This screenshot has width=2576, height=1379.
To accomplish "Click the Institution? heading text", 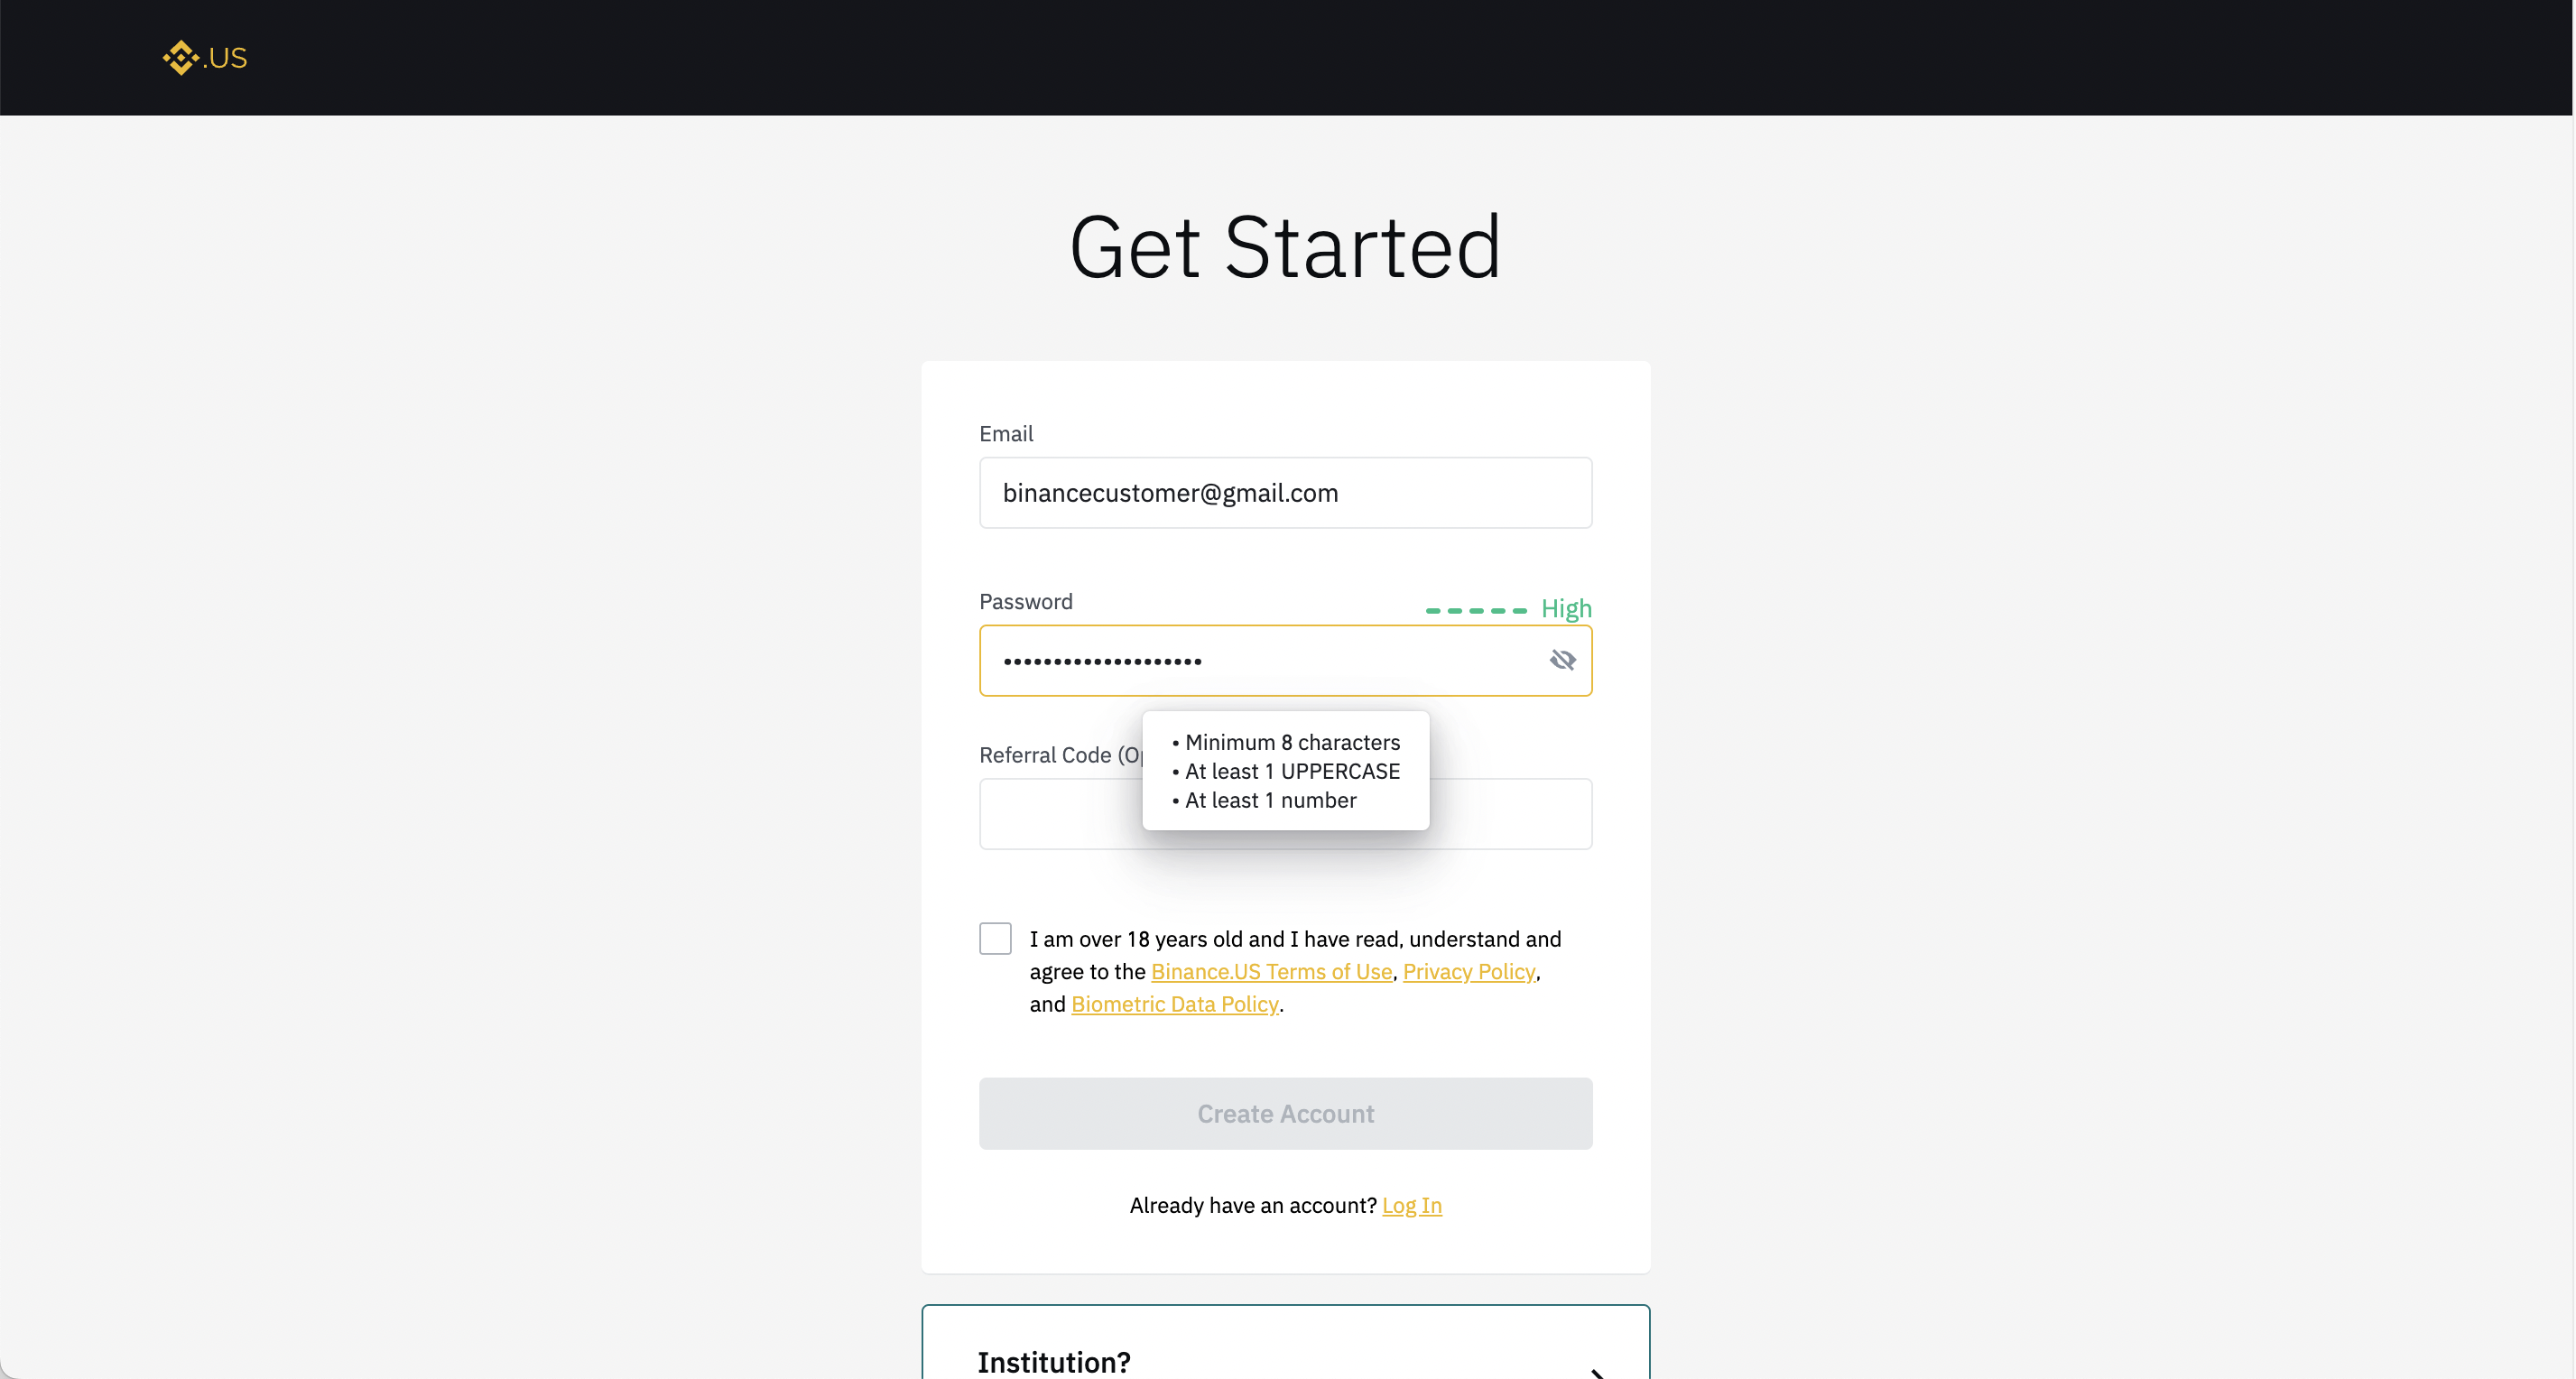I will point(1054,1362).
